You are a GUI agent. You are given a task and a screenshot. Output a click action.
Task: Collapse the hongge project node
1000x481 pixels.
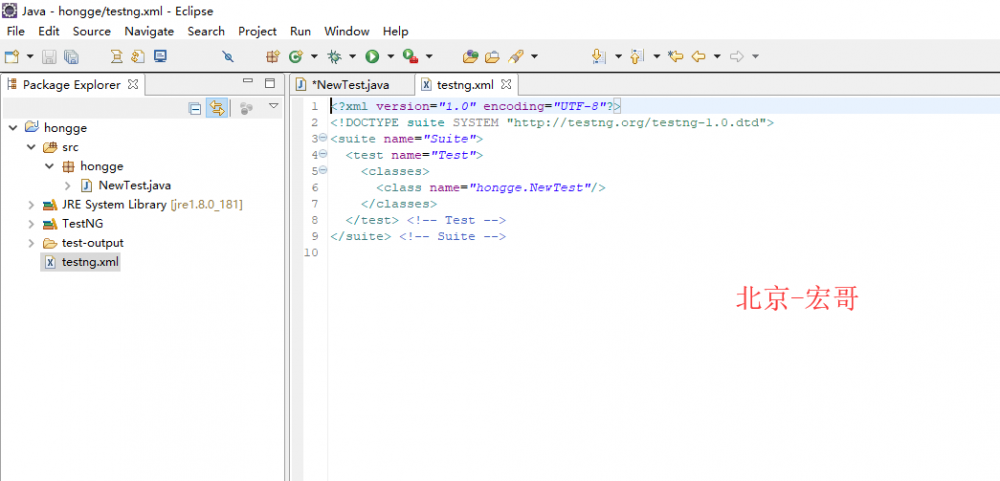13,128
